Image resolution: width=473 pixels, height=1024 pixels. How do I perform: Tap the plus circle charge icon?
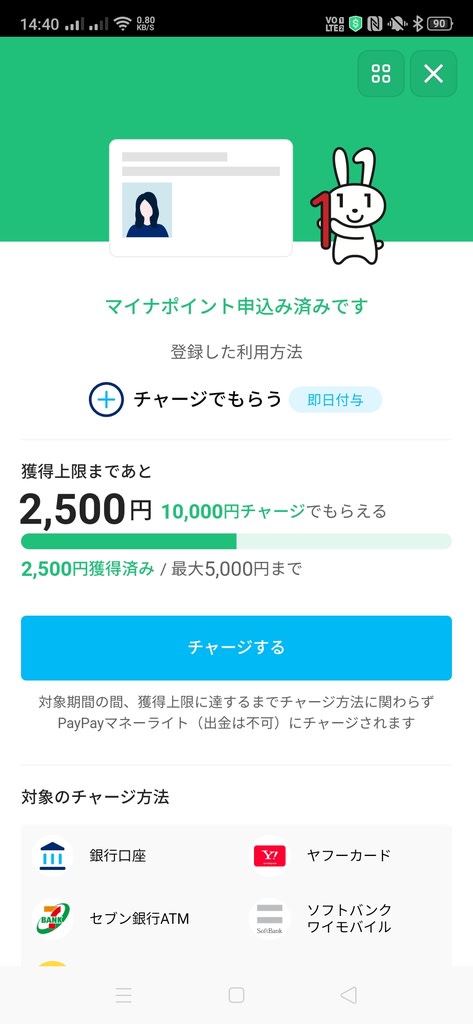(106, 399)
